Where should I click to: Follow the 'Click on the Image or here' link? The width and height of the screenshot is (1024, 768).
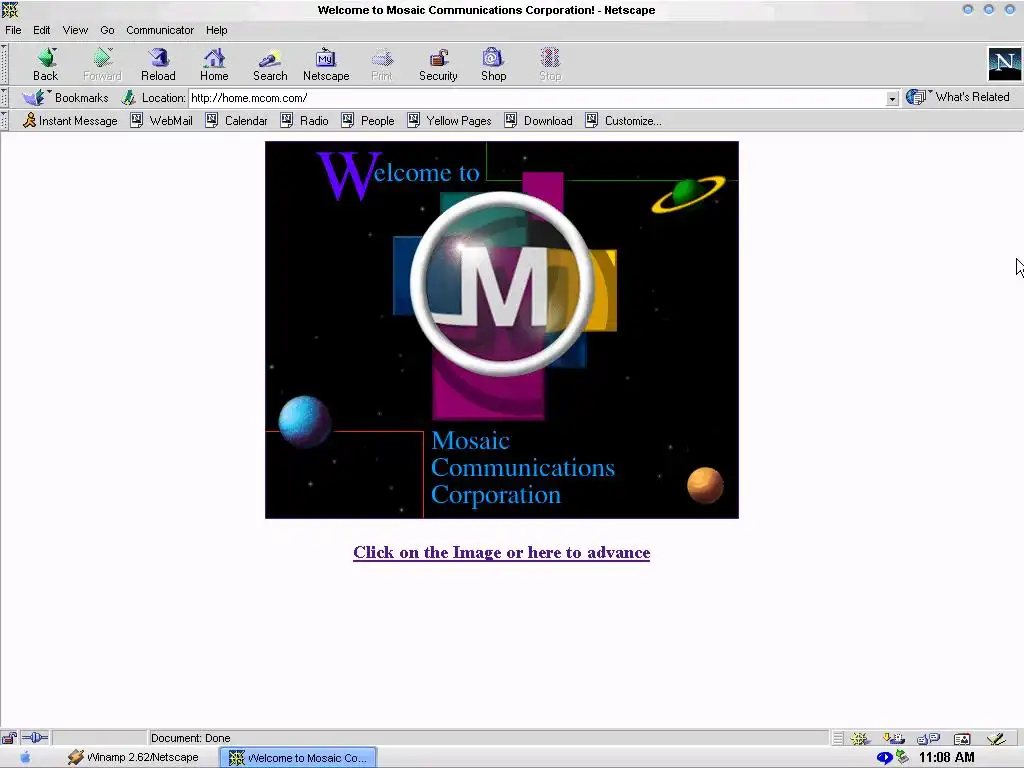(x=502, y=552)
